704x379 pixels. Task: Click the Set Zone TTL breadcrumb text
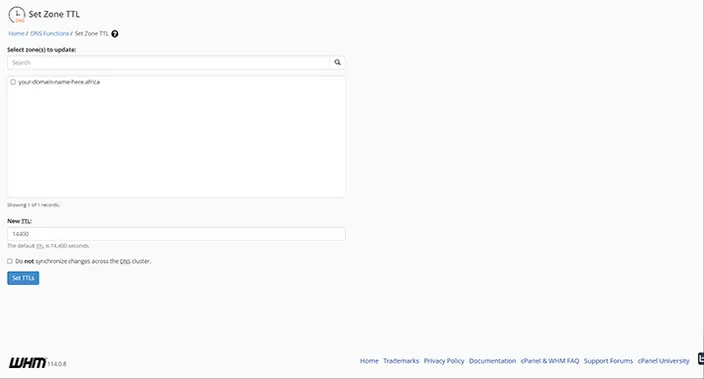coord(92,34)
